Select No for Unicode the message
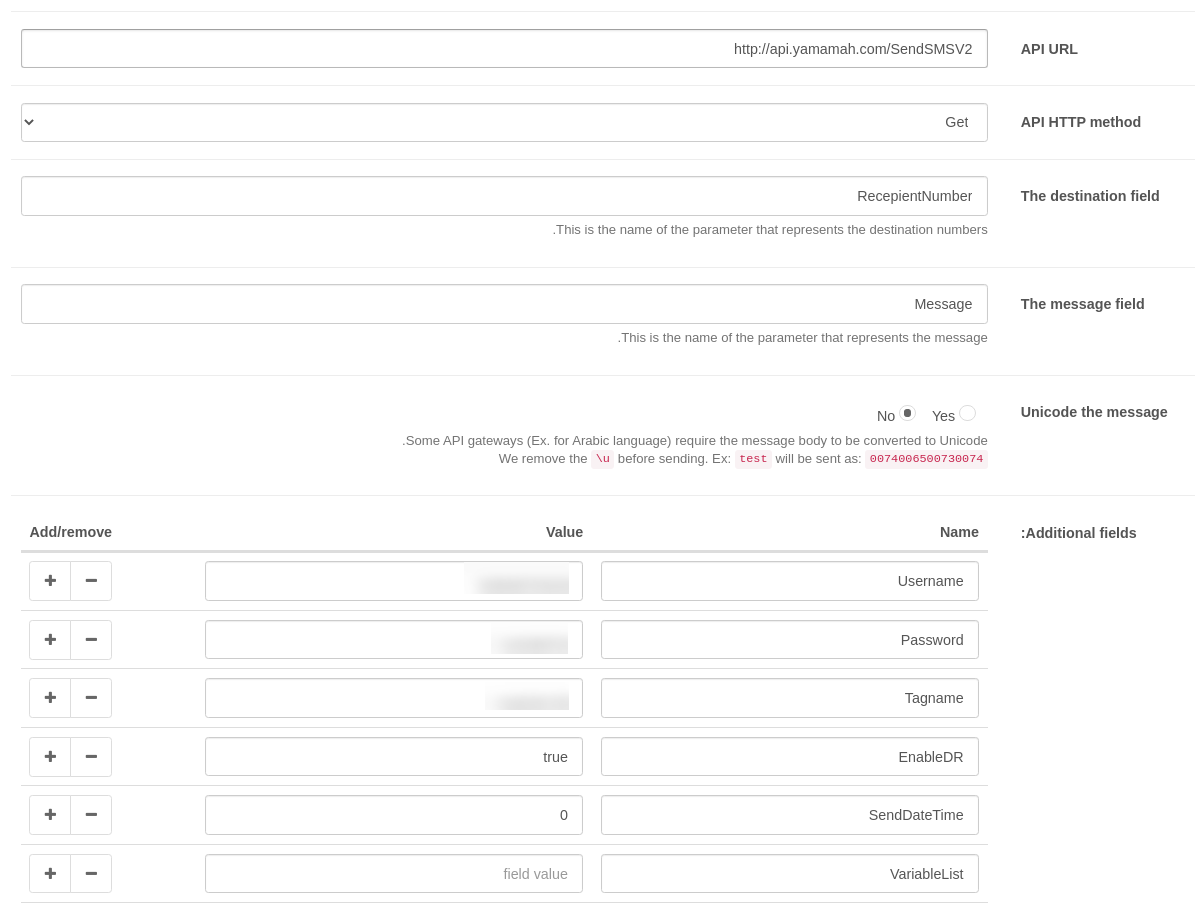The width and height of the screenshot is (1195, 911). 907,413
